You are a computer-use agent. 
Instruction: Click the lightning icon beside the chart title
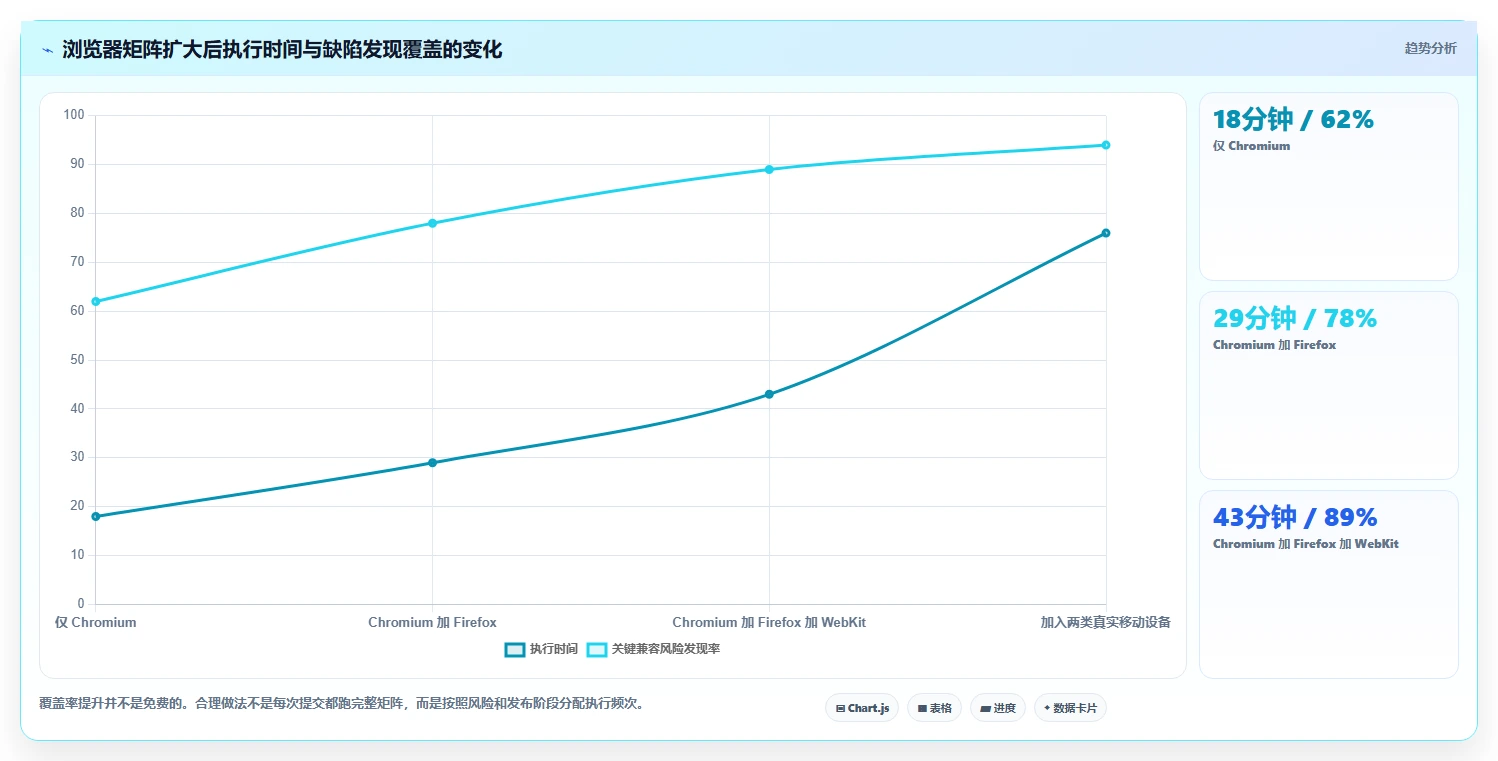coord(47,50)
